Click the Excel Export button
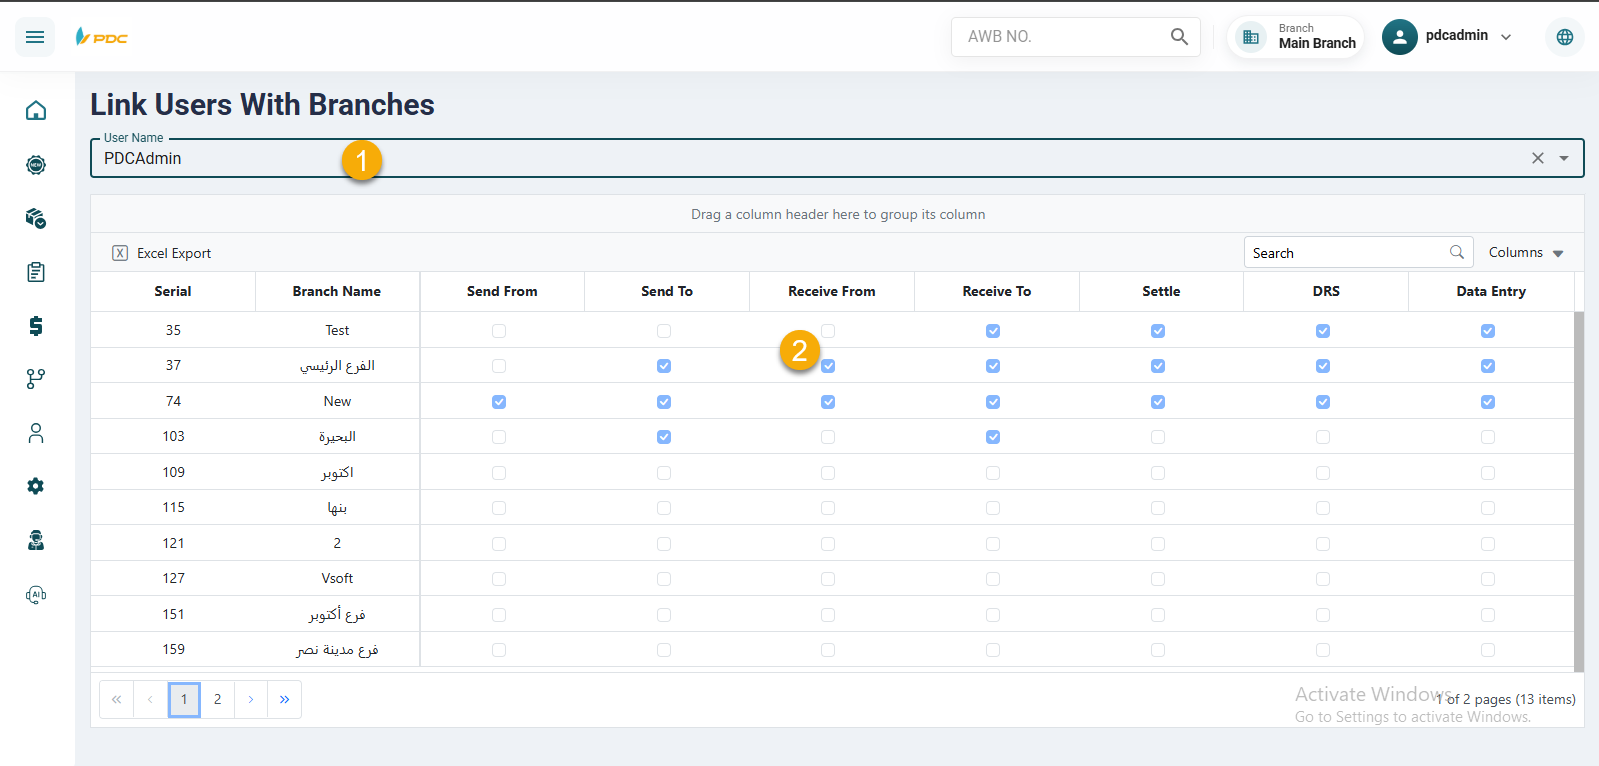 tap(162, 253)
